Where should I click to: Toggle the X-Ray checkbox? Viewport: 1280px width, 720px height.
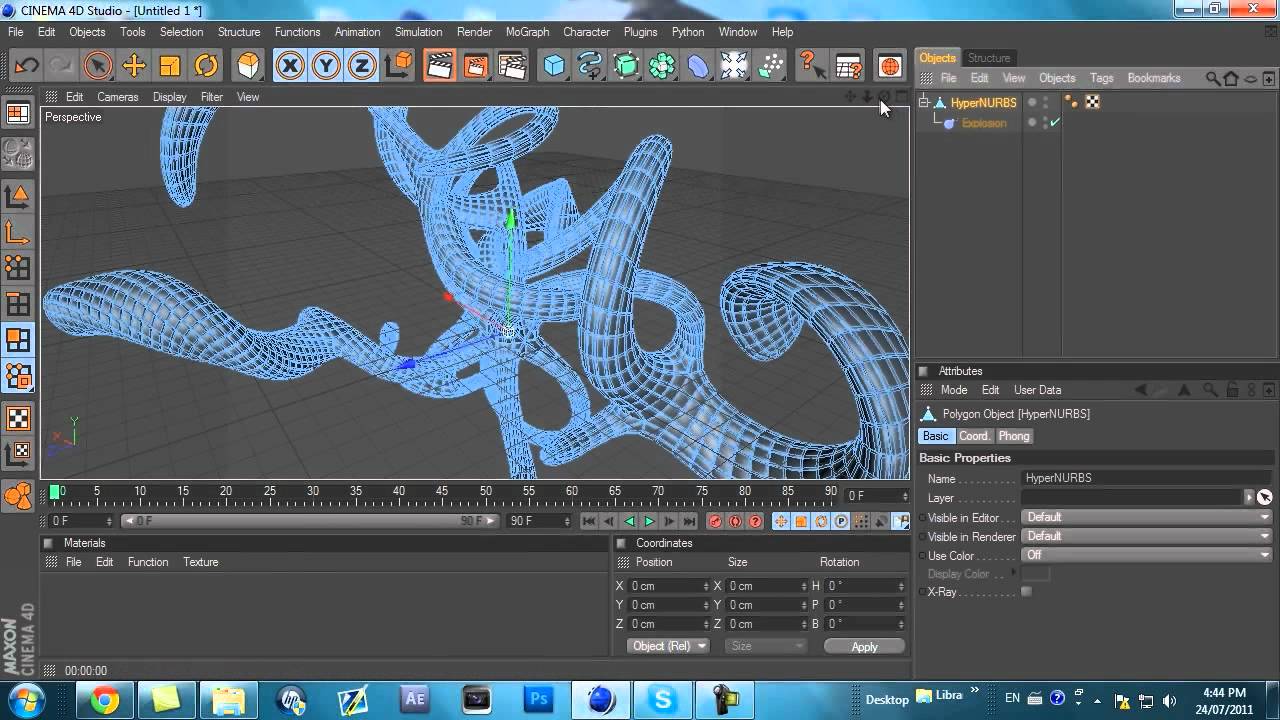coord(1026,592)
